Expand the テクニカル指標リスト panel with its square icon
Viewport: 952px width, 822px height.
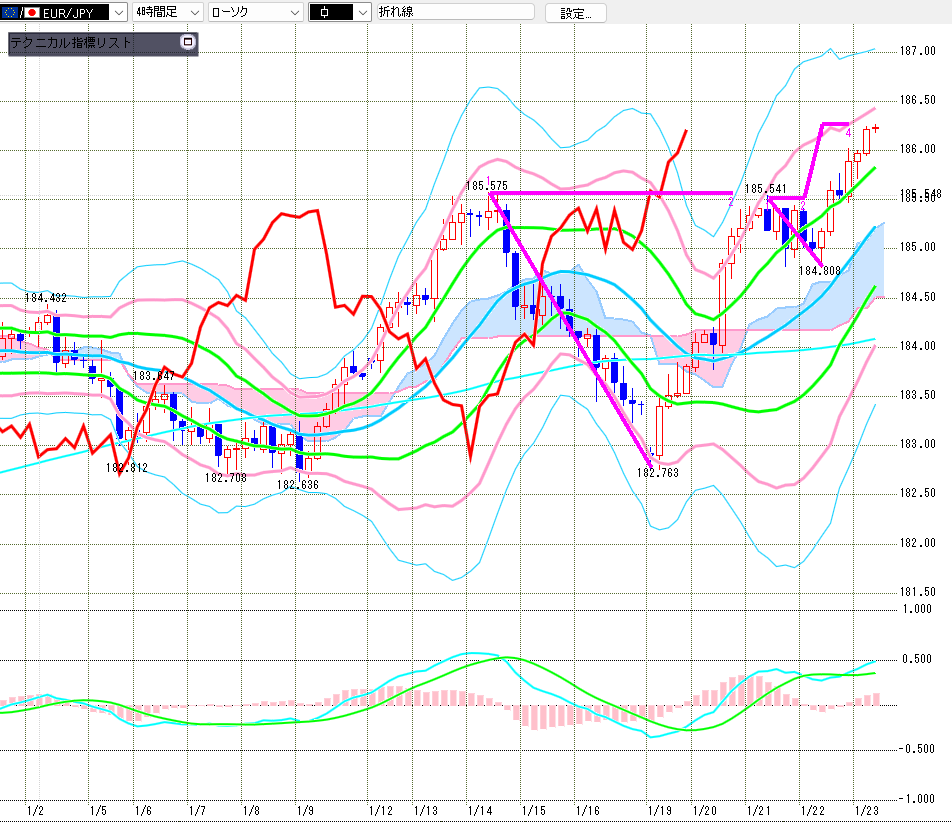[186, 42]
